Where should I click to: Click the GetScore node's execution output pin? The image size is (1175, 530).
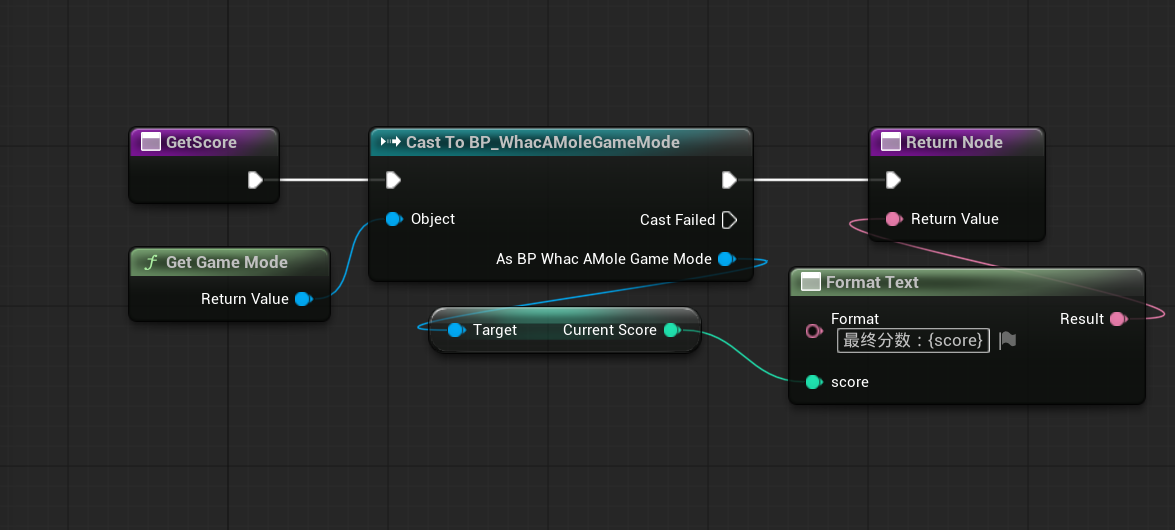click(x=255, y=180)
